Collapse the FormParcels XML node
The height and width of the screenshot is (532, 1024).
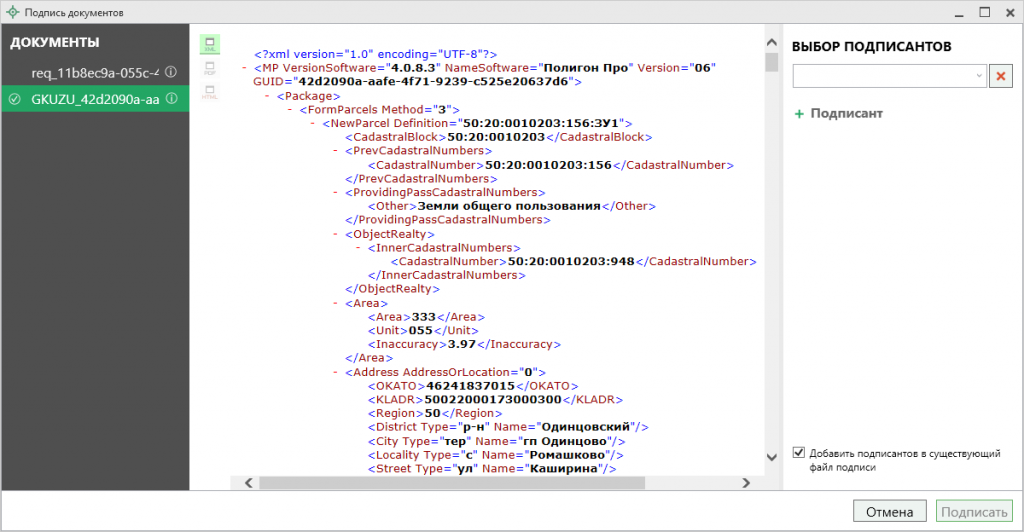290,110
